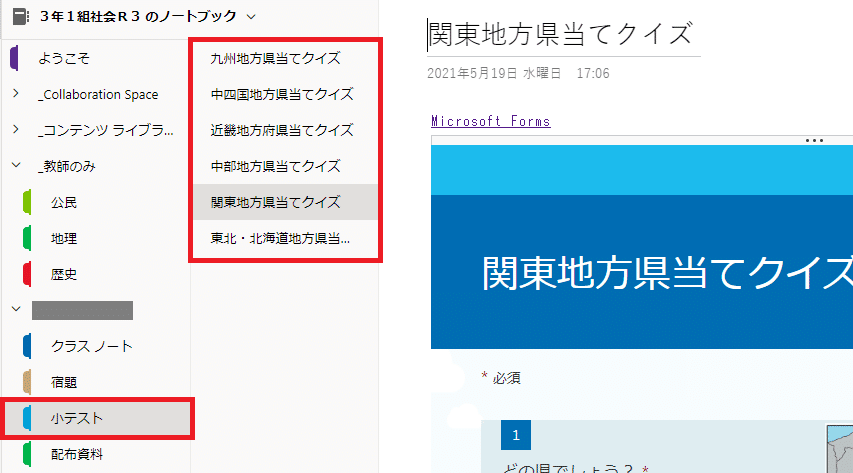Select _Collaboration Space section group label

click(98, 94)
